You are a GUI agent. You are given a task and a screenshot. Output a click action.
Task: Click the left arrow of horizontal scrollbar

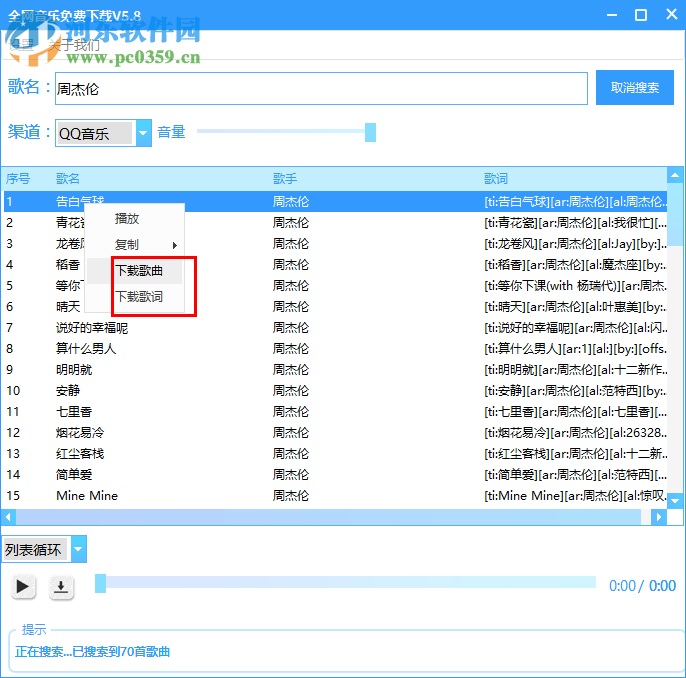pyautogui.click(x=8, y=517)
